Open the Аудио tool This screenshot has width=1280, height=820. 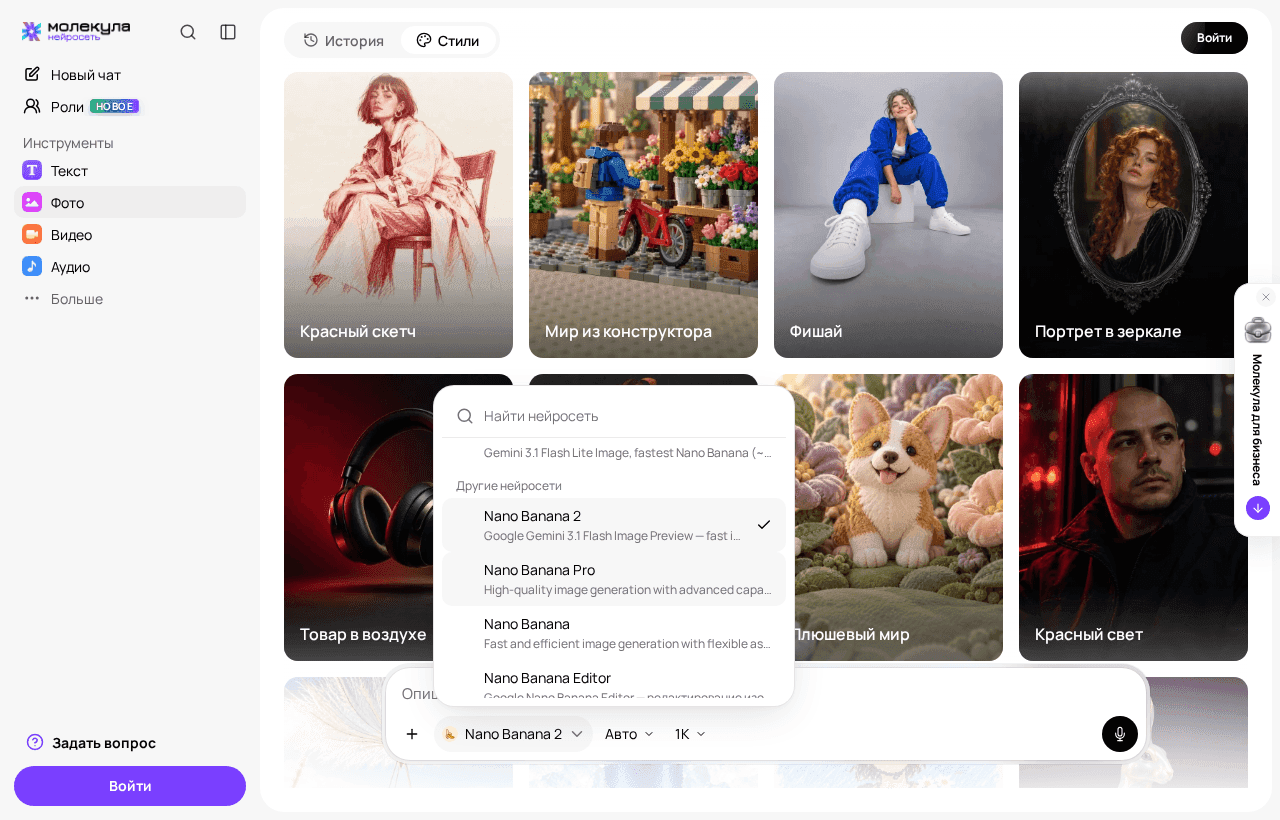pyautogui.click(x=130, y=266)
